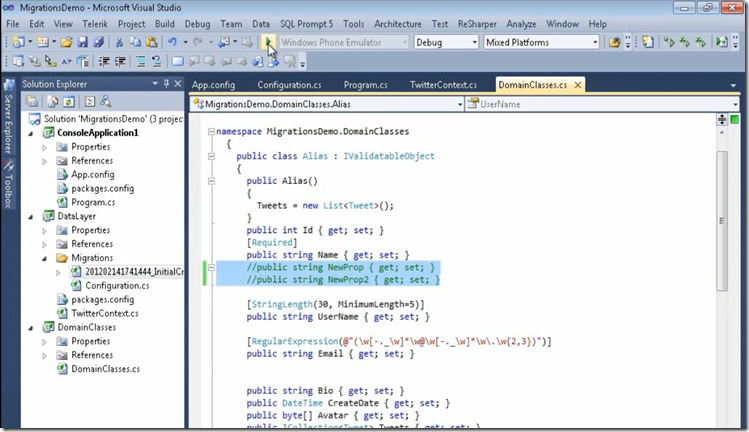Click the Refresh icon in Solution Explorer
This screenshot has width=749, height=432.
(x=69, y=101)
